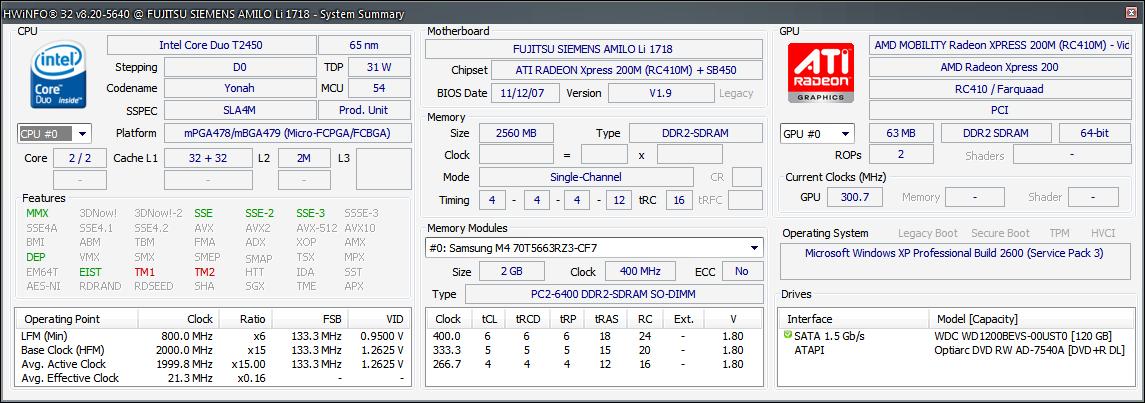Click the ECC No field
Viewport: 1145px width, 403px height.
point(743,272)
